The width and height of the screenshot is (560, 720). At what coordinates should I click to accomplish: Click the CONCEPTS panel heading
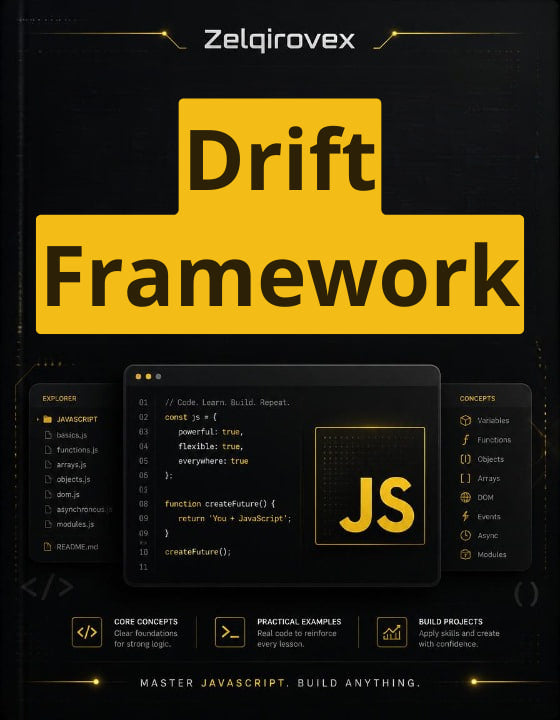[x=477, y=399]
